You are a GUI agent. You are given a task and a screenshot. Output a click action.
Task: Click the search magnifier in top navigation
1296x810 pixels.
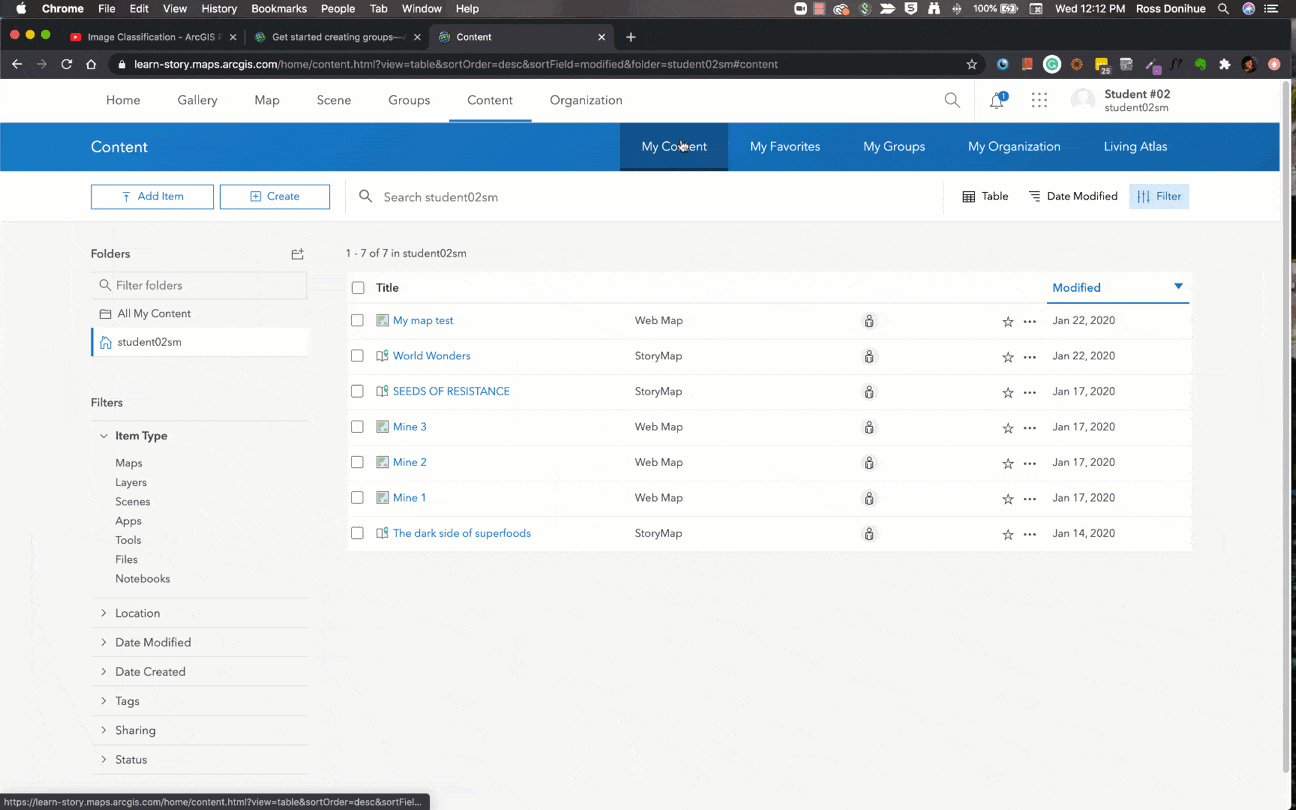click(952, 100)
